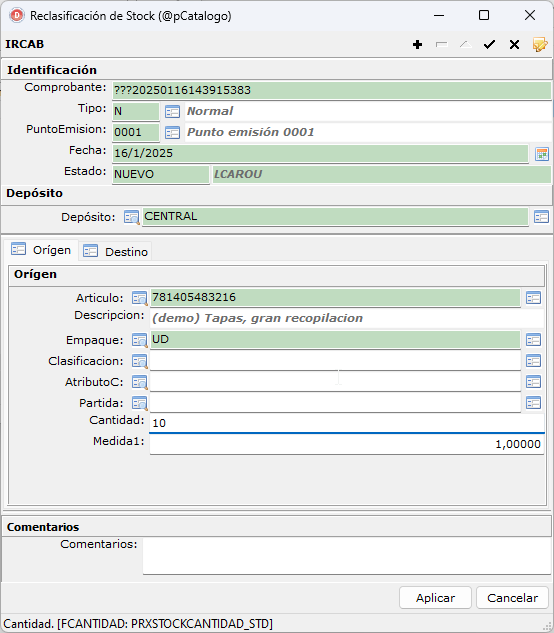Click into the Comentarios text box
The width and height of the screenshot is (554, 633).
(x=347, y=556)
